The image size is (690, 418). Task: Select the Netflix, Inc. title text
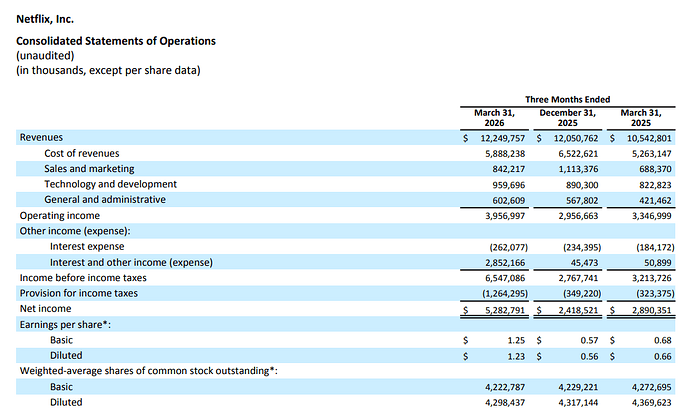pyautogui.click(x=45, y=19)
